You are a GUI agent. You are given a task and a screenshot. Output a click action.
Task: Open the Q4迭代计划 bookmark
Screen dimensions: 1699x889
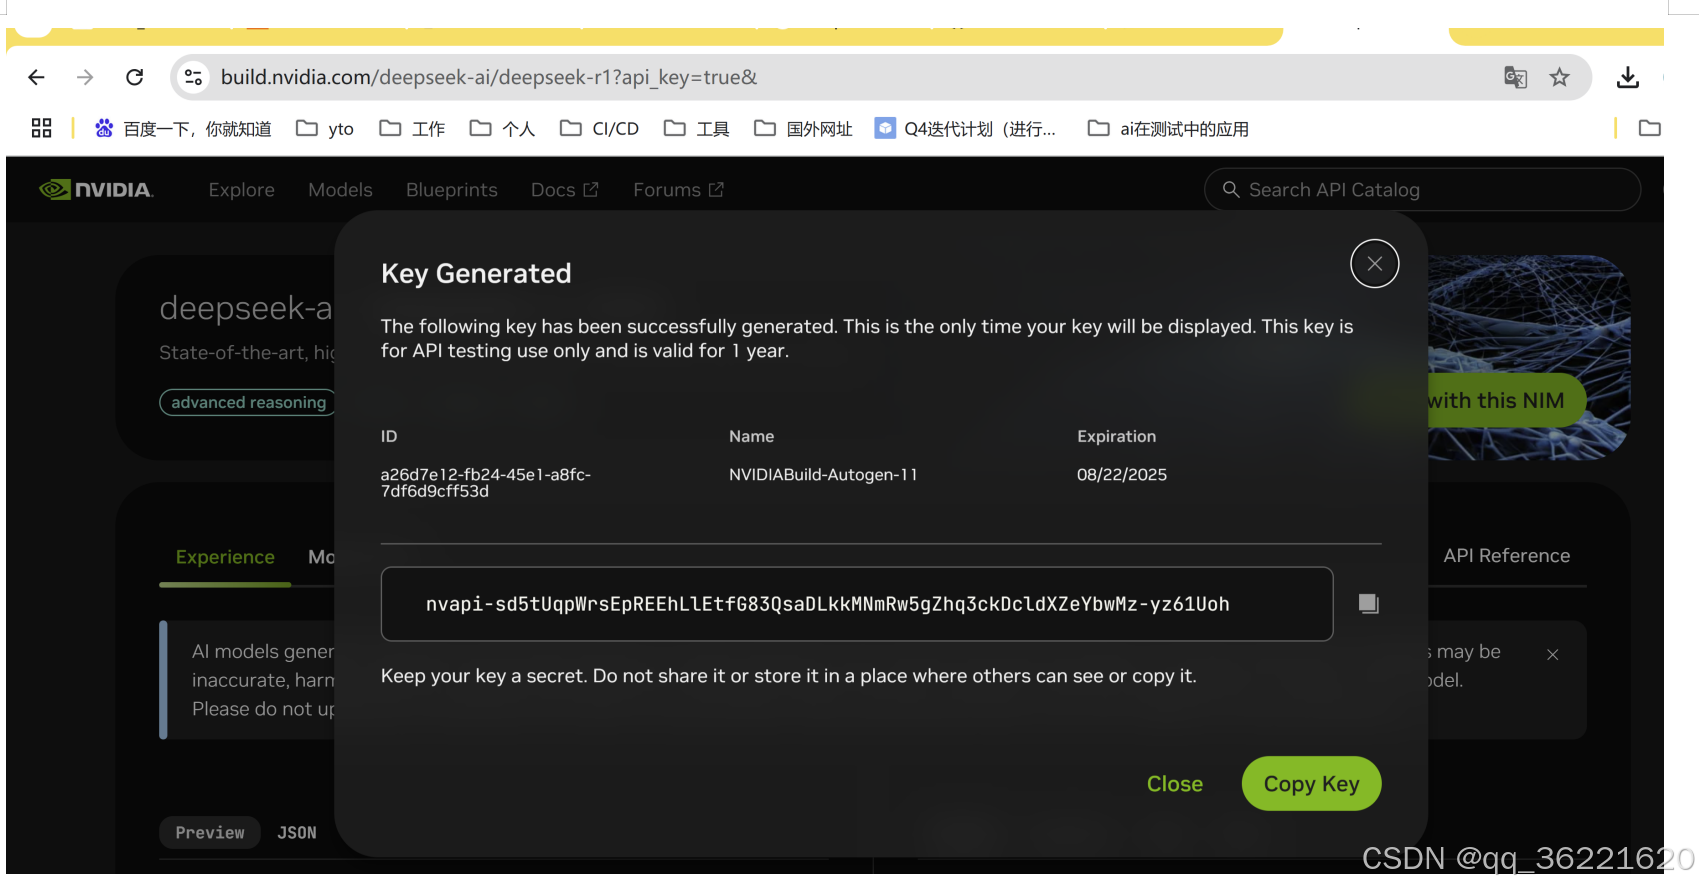[x=965, y=129]
